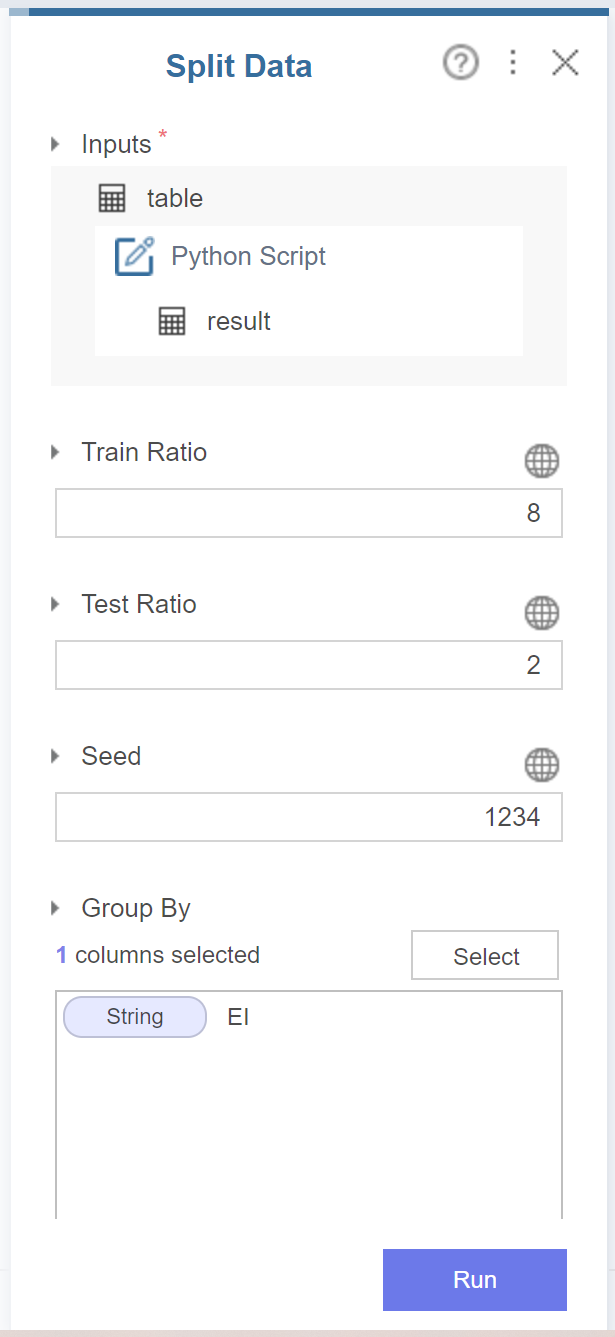615x1337 pixels.
Task: Click the Python Script edit icon
Action: coord(134,256)
